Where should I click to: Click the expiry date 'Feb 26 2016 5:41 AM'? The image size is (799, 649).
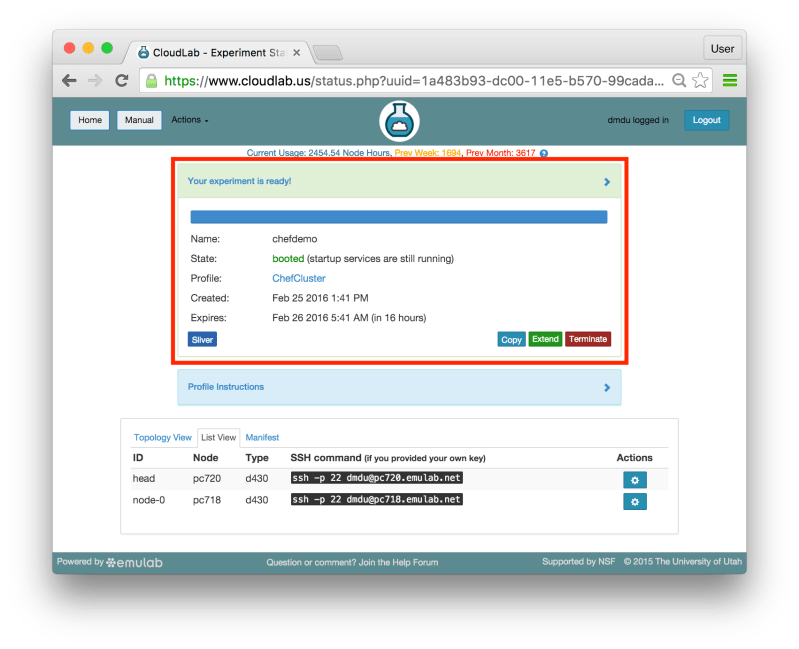(320, 318)
